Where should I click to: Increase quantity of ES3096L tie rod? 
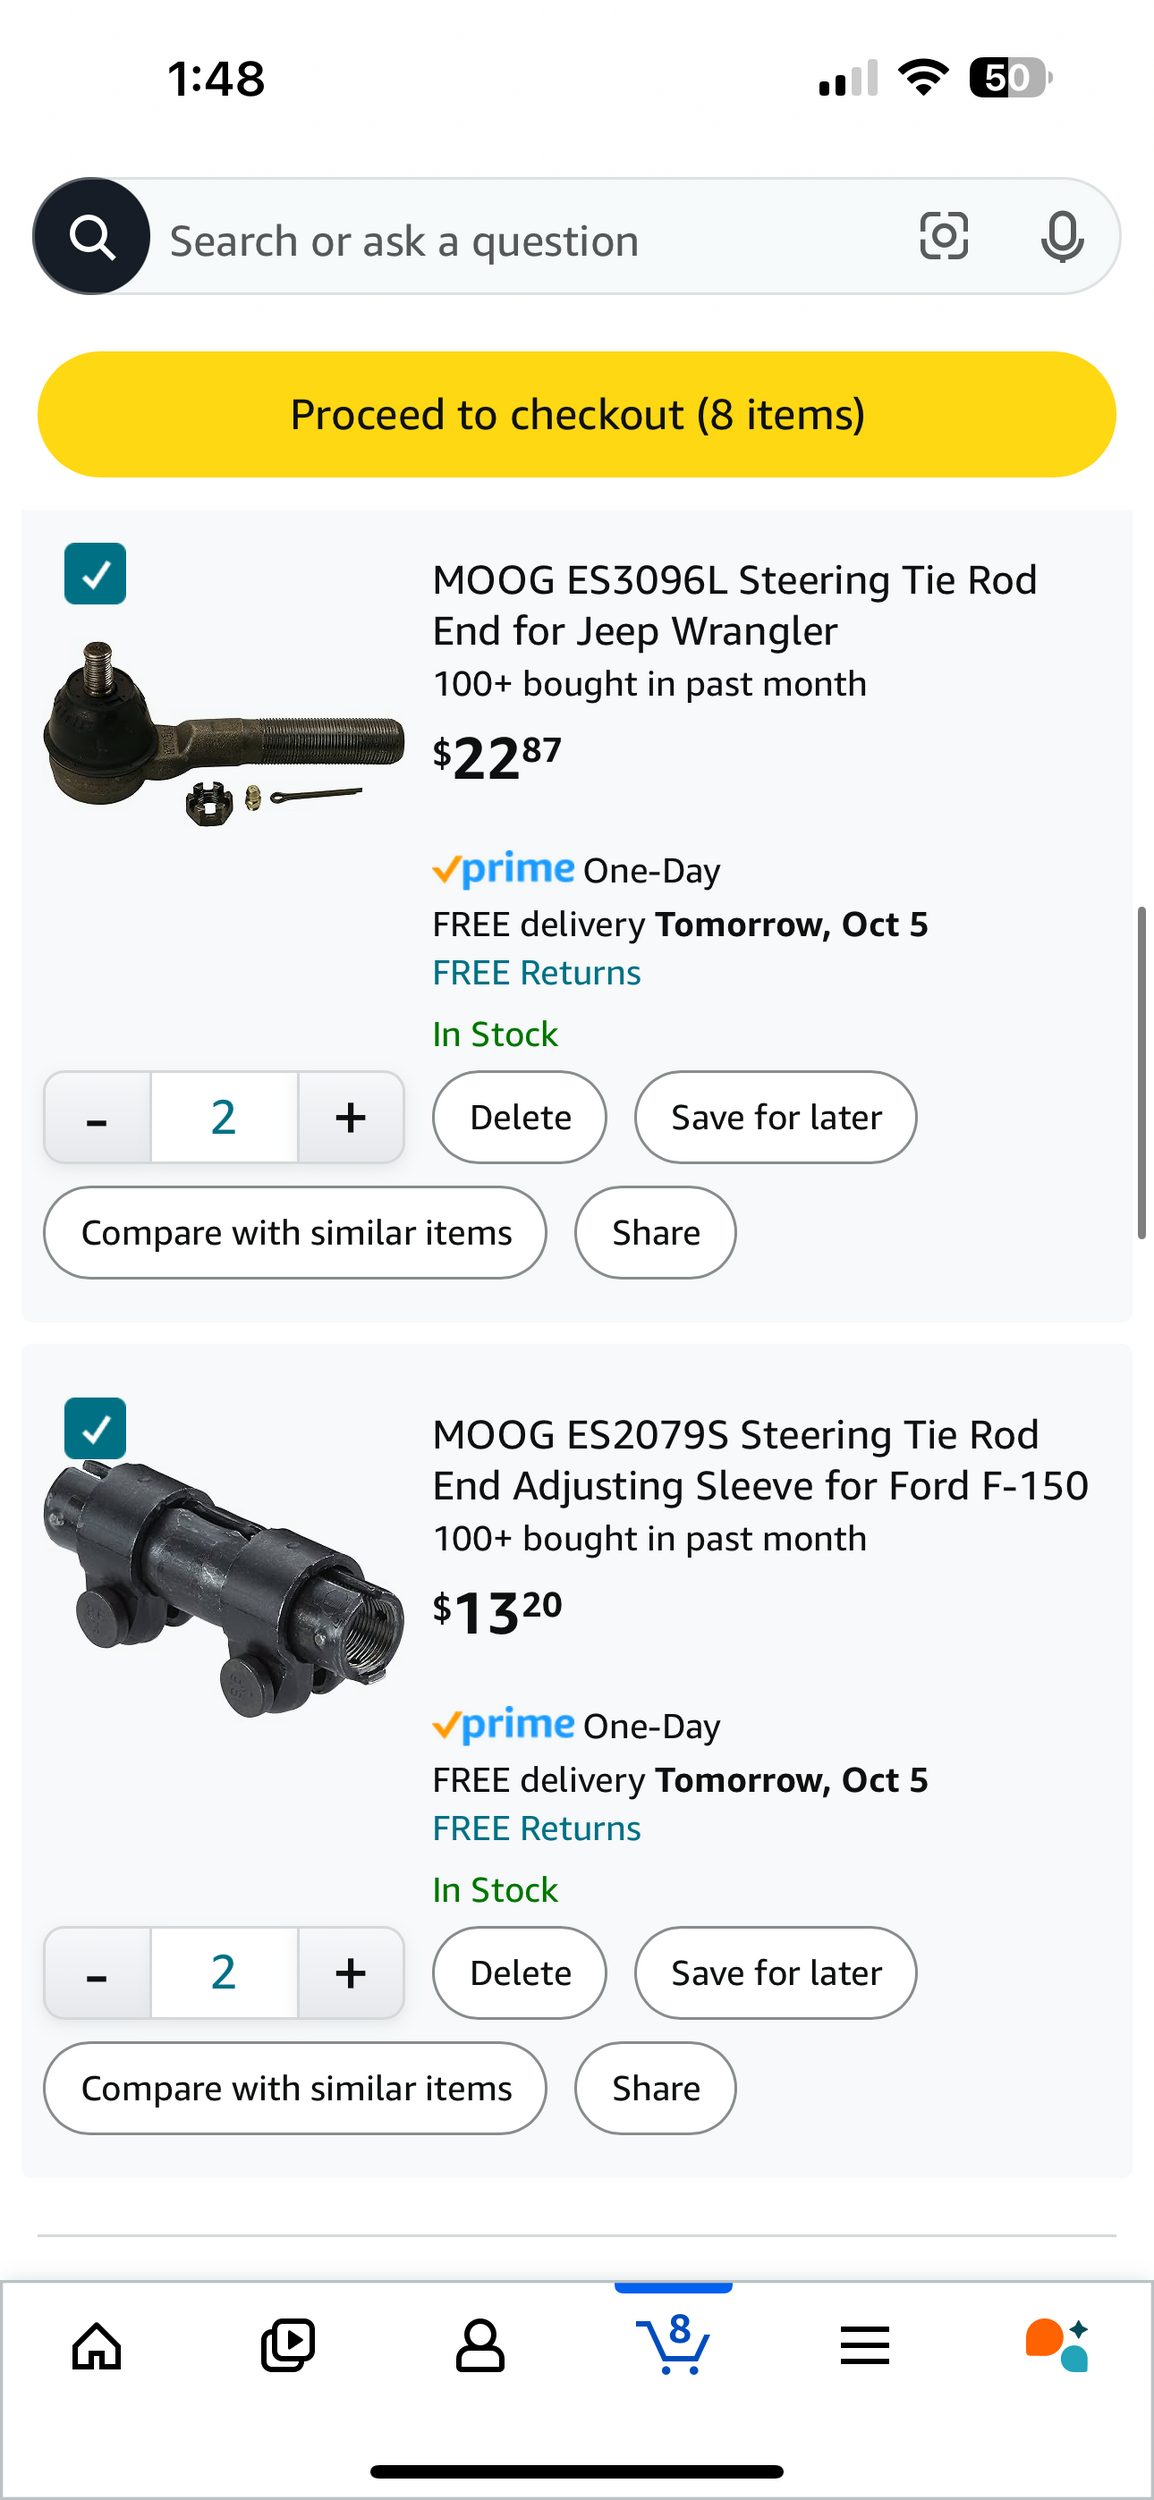point(350,1117)
